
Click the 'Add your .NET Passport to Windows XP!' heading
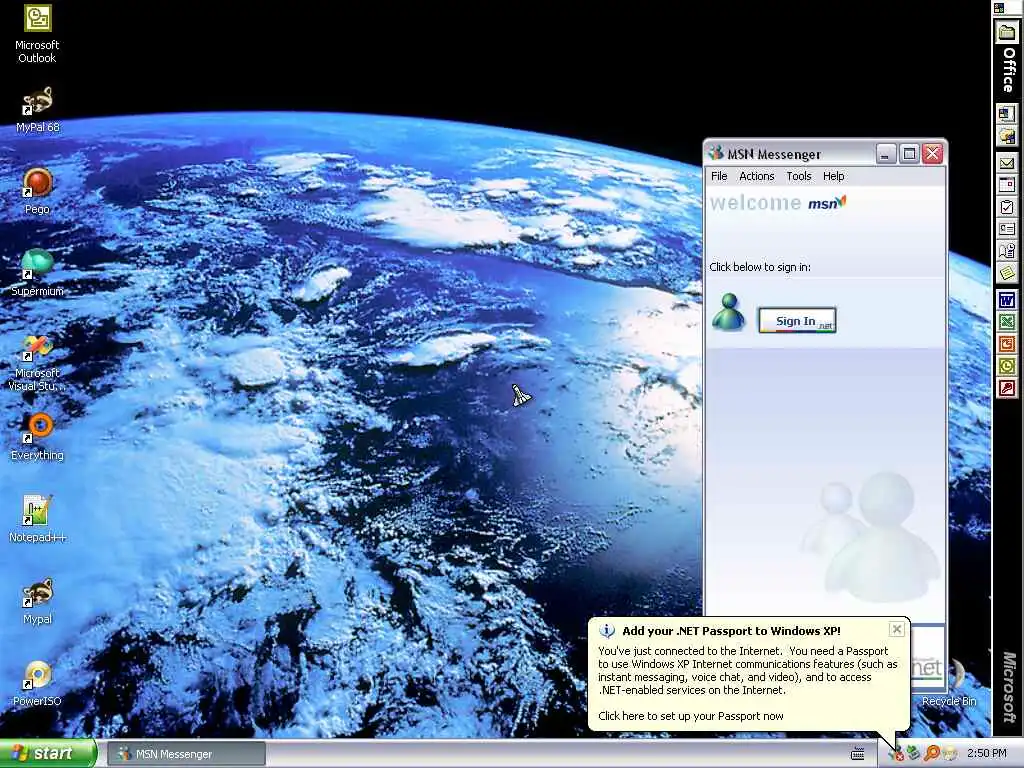pyautogui.click(x=731, y=631)
